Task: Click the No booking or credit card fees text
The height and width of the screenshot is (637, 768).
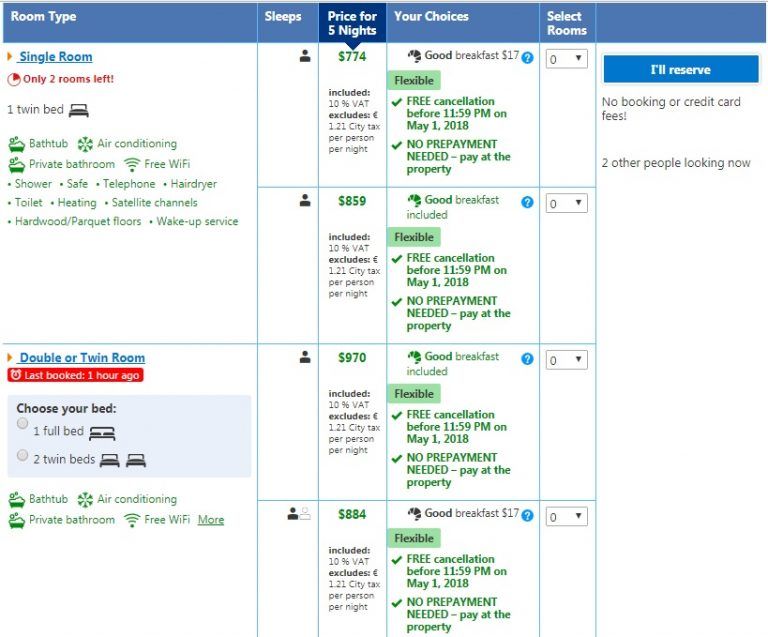Action: click(671, 109)
